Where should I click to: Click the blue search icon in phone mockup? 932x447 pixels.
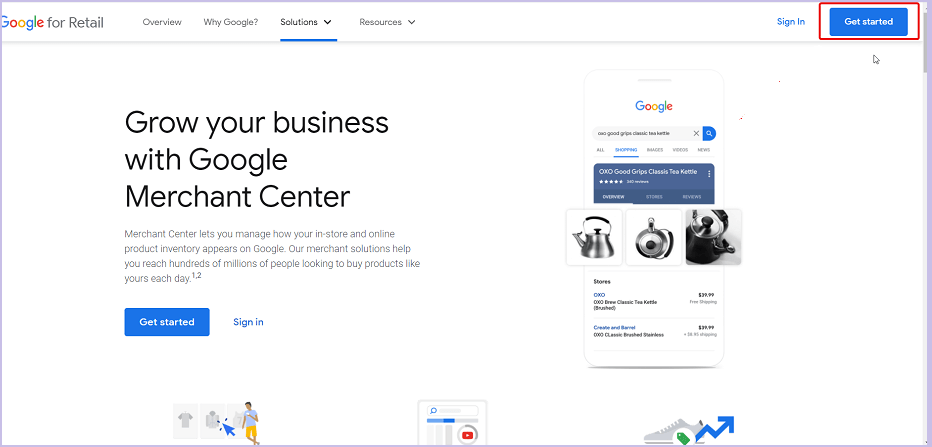709,133
